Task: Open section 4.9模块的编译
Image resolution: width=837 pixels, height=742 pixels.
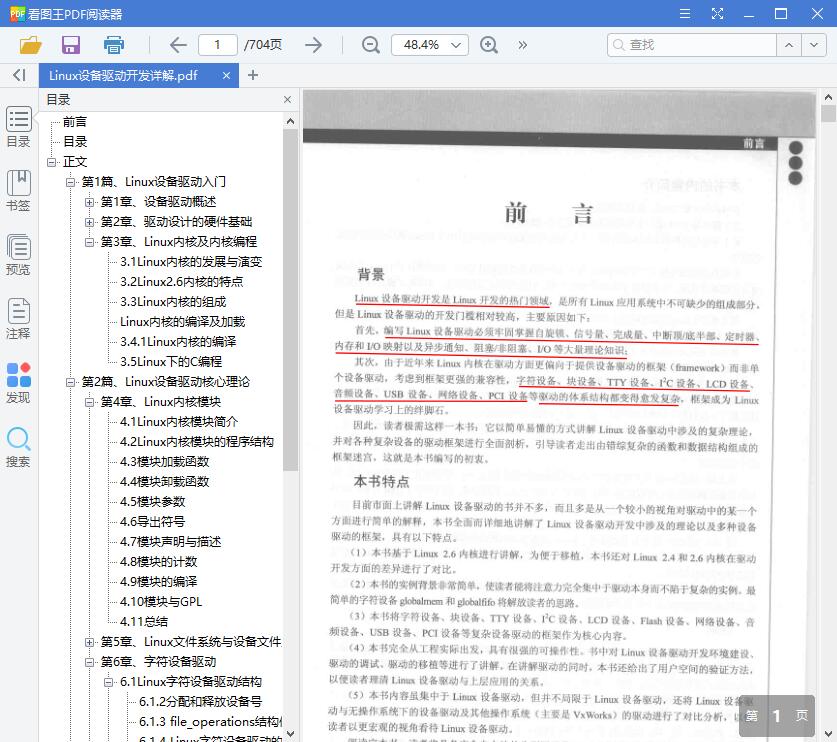Action: point(159,581)
